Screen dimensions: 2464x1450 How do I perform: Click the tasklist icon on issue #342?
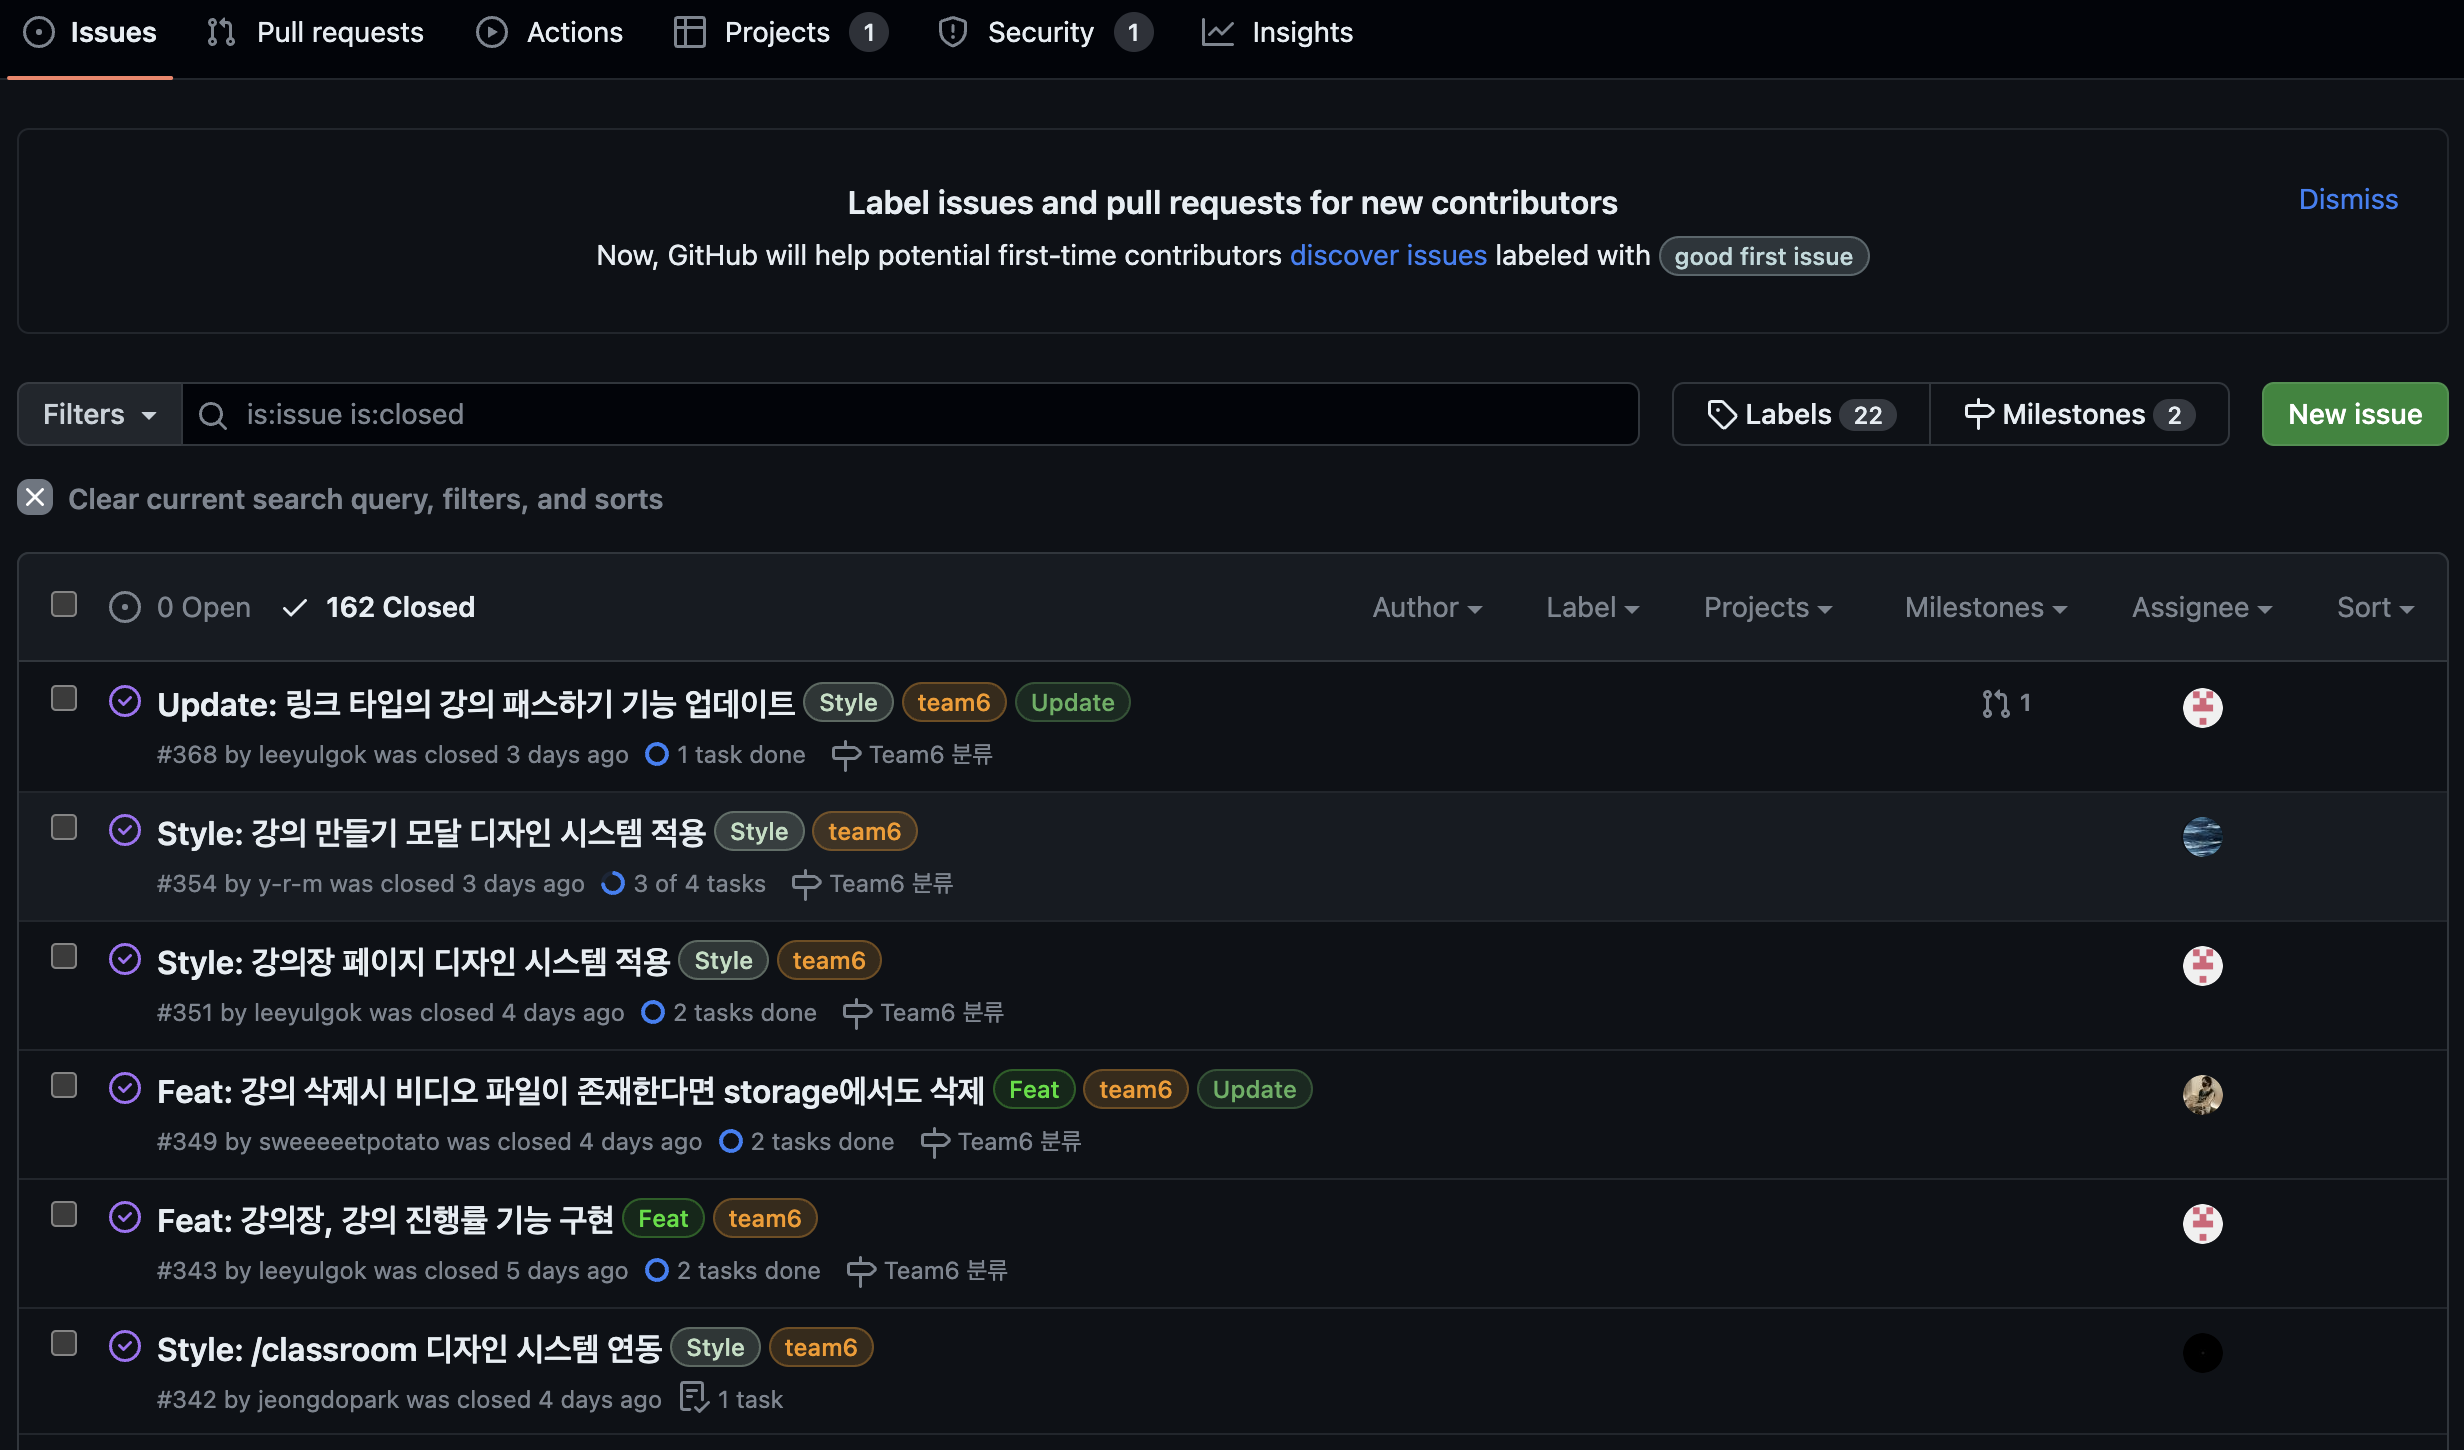[x=693, y=1398]
